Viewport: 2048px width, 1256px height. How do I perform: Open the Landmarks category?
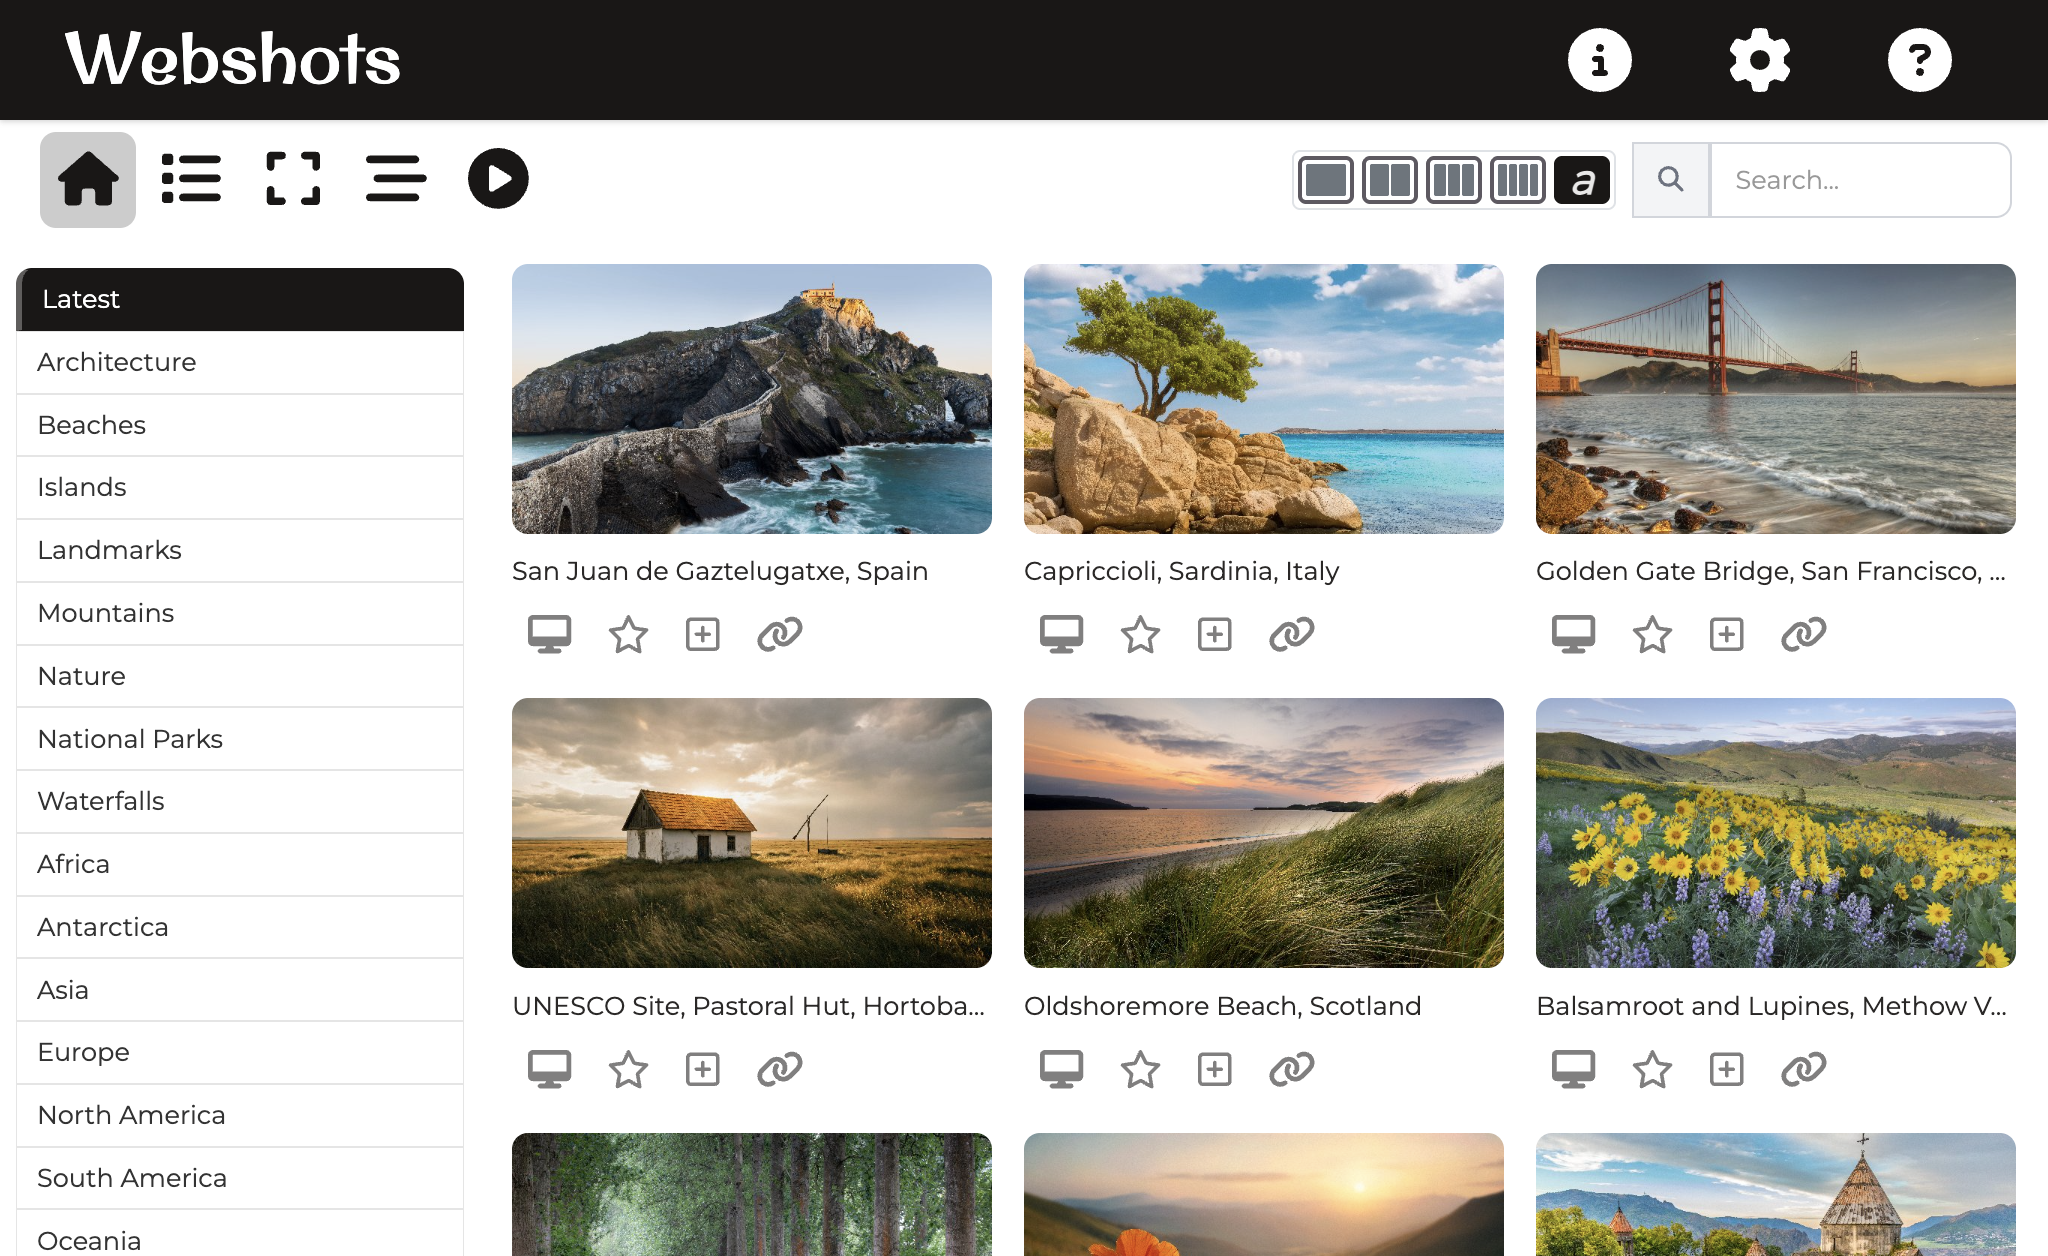(240, 550)
